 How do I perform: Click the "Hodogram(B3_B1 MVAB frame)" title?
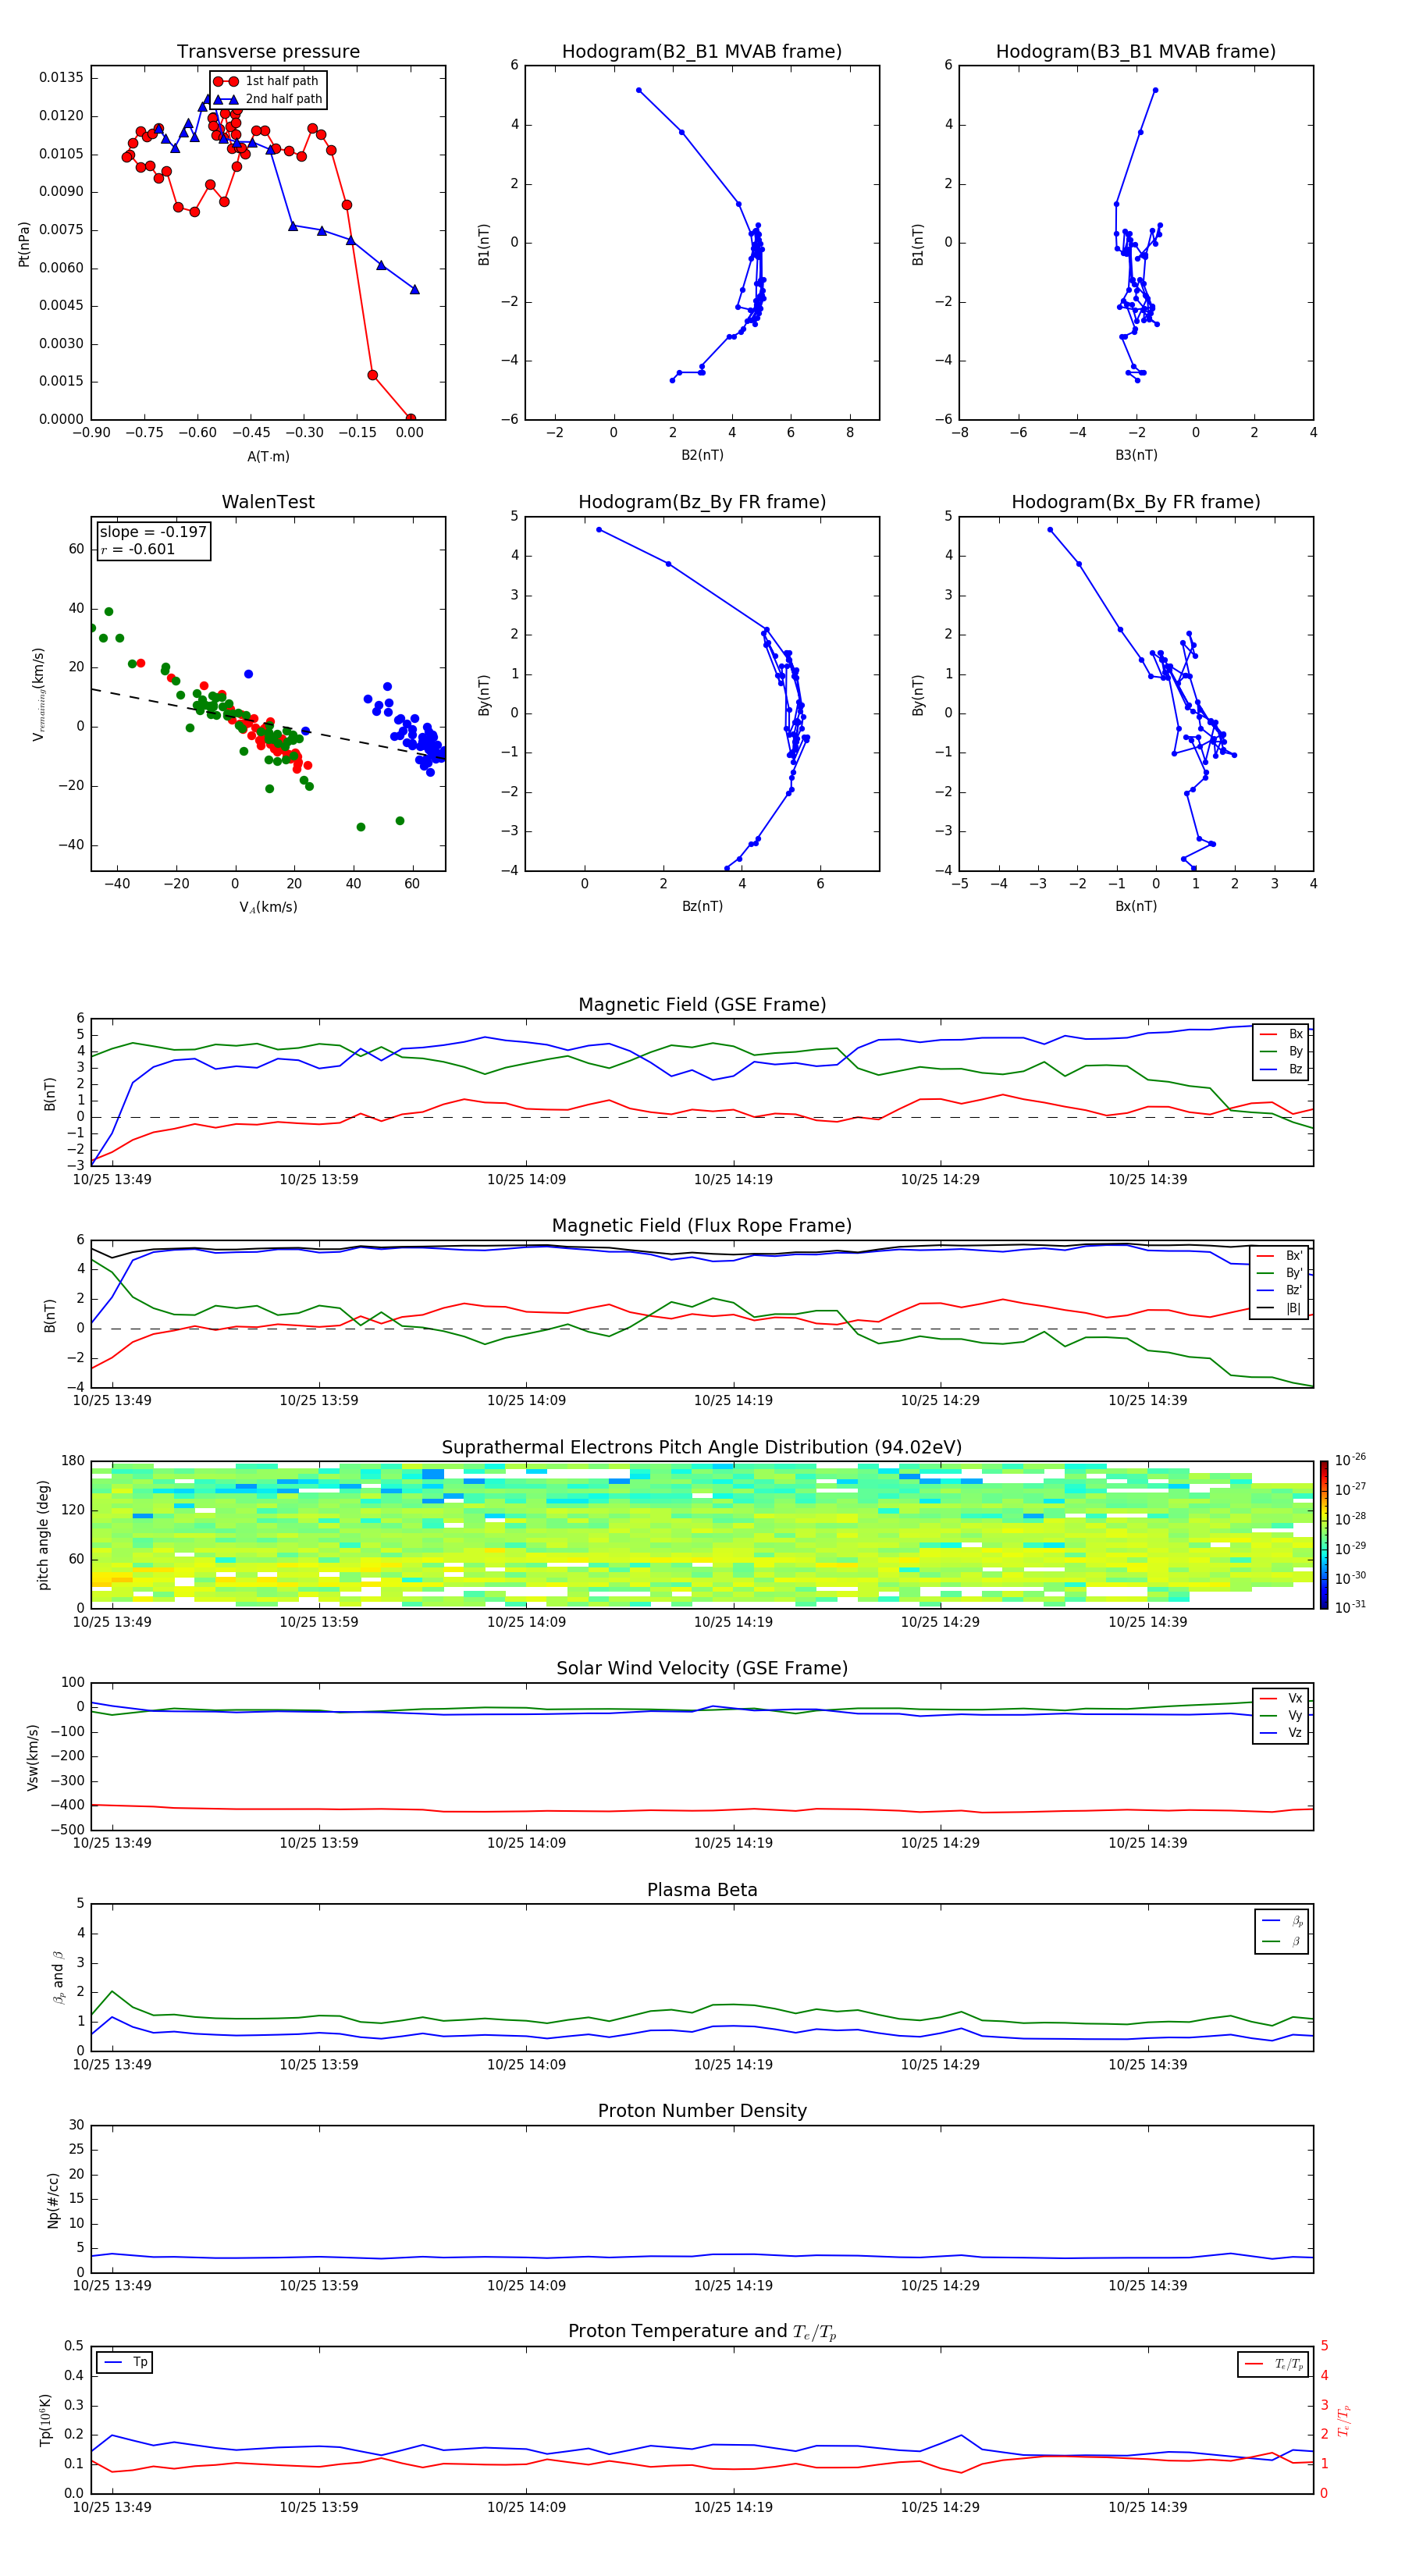1136,52
